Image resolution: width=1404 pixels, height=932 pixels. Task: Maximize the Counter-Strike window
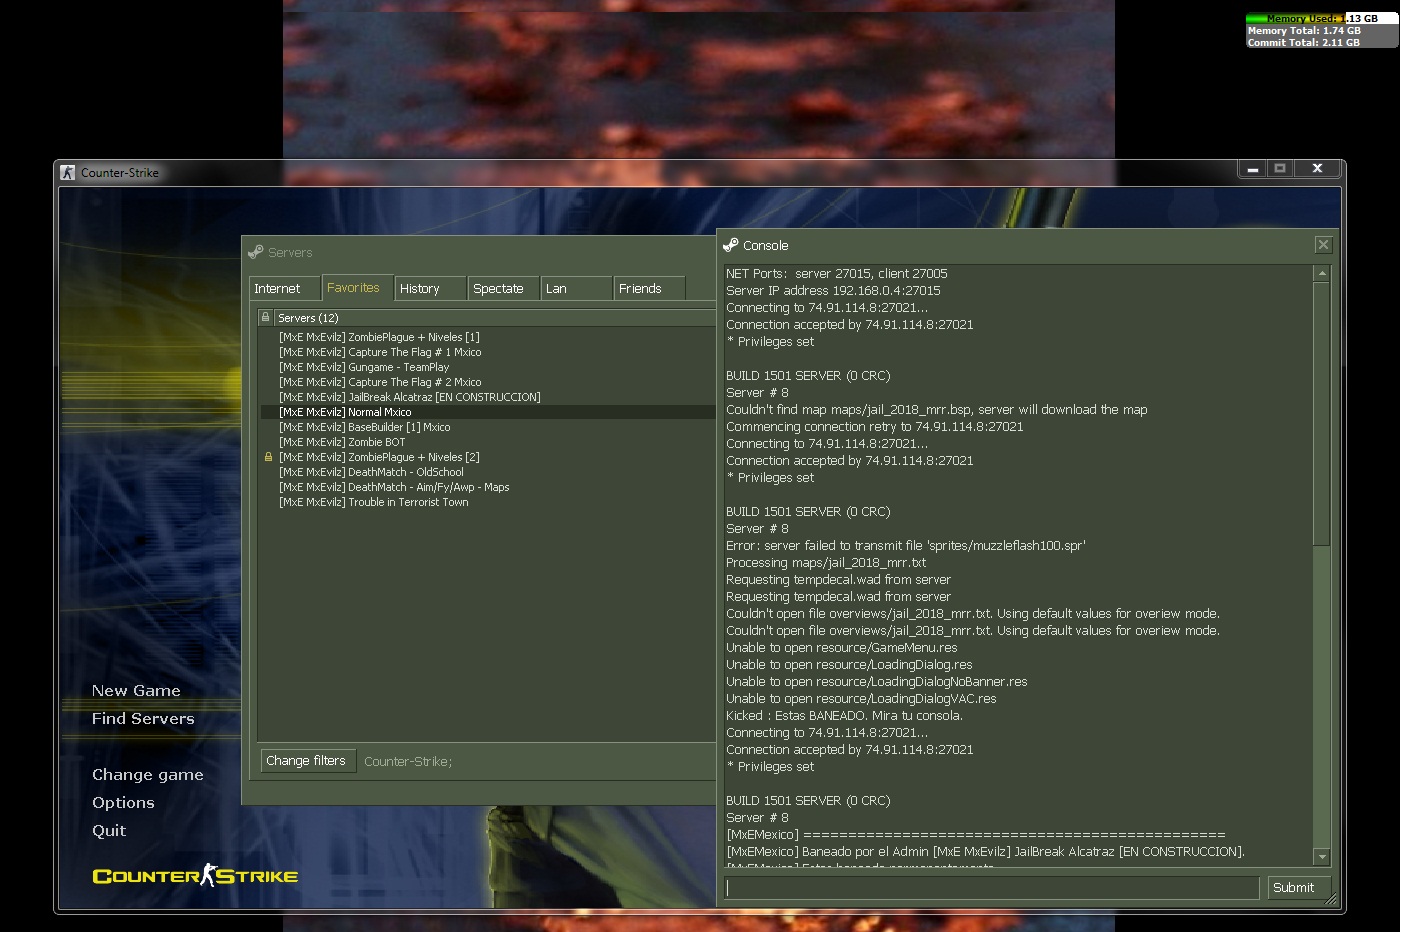click(1280, 169)
